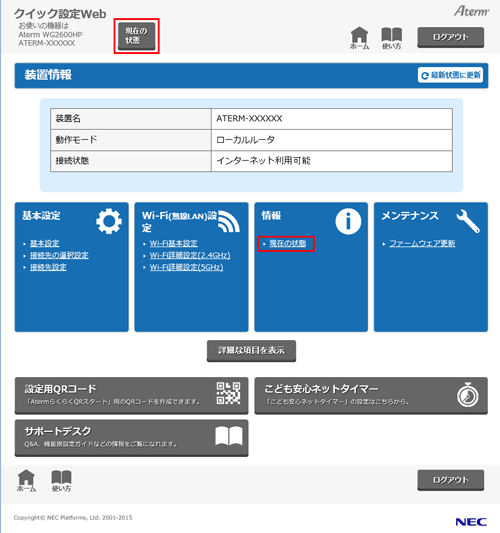
Task: Open the Wi-Fi基本設定 link
Action: click(x=174, y=243)
